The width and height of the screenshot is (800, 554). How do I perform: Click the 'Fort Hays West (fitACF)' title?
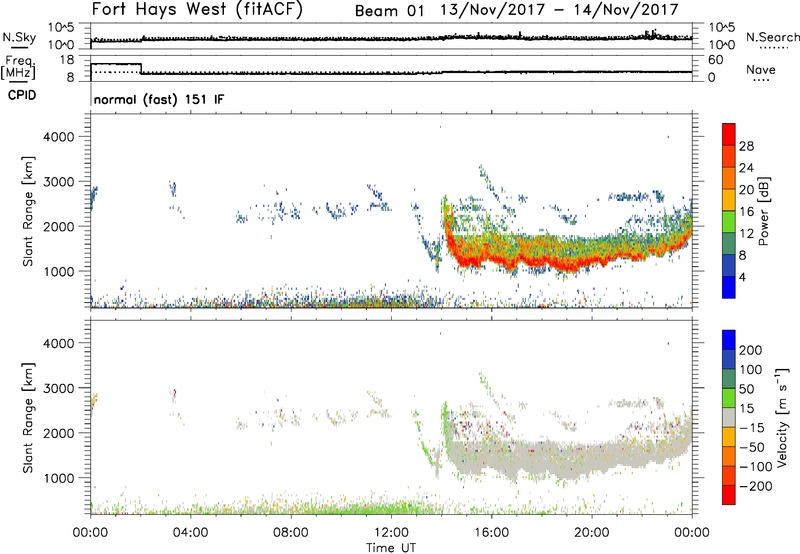coord(197,10)
